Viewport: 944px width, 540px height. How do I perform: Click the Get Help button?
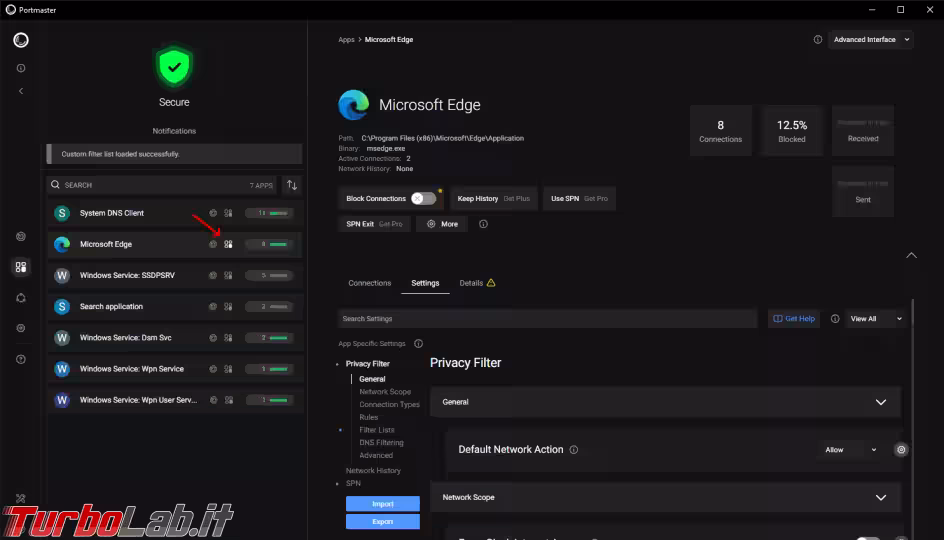pos(793,319)
